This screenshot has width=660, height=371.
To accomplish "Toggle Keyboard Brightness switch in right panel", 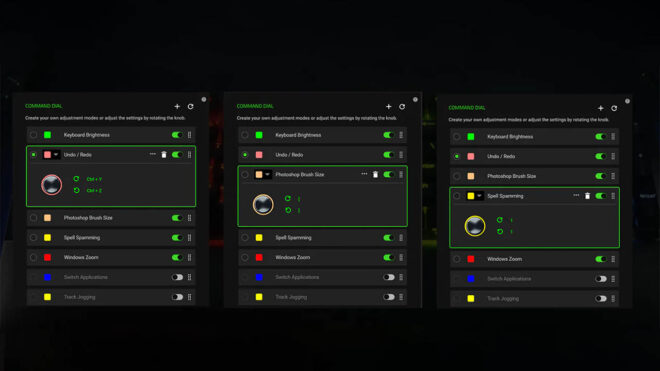I will (x=601, y=136).
